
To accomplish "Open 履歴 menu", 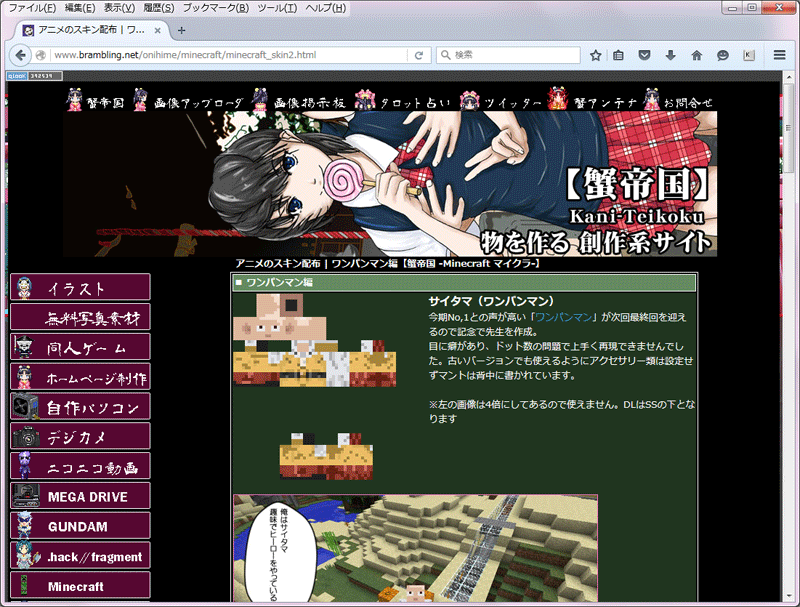I will (159, 8).
